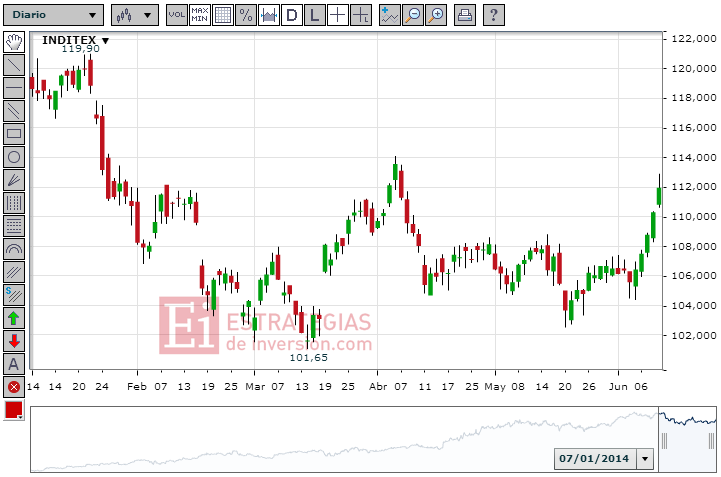Click the 110,000 price axis label

pos(694,217)
